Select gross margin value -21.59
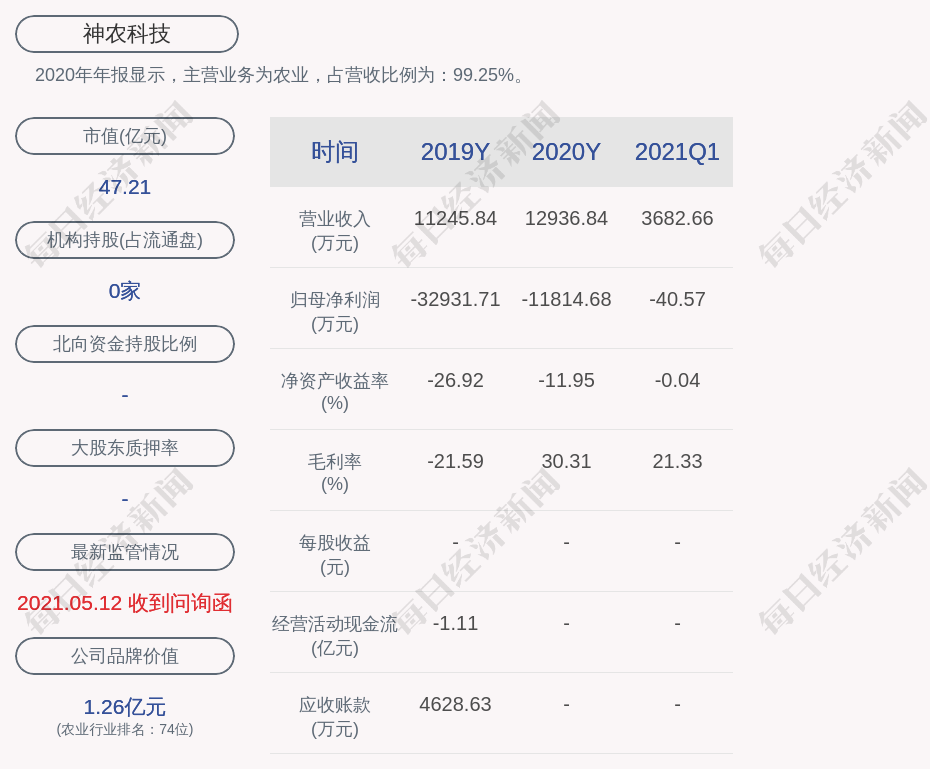The width and height of the screenshot is (930, 769). click(455, 461)
